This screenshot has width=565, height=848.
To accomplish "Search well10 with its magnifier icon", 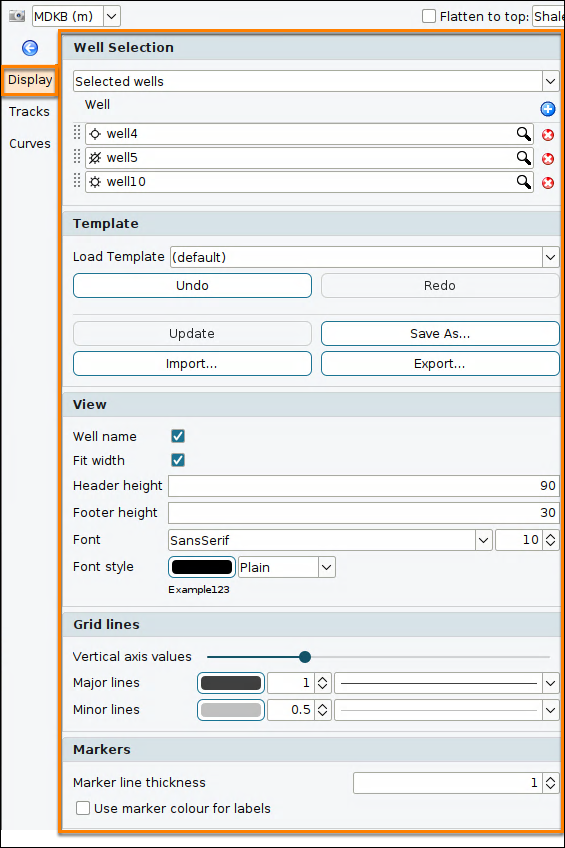I will coord(523,182).
